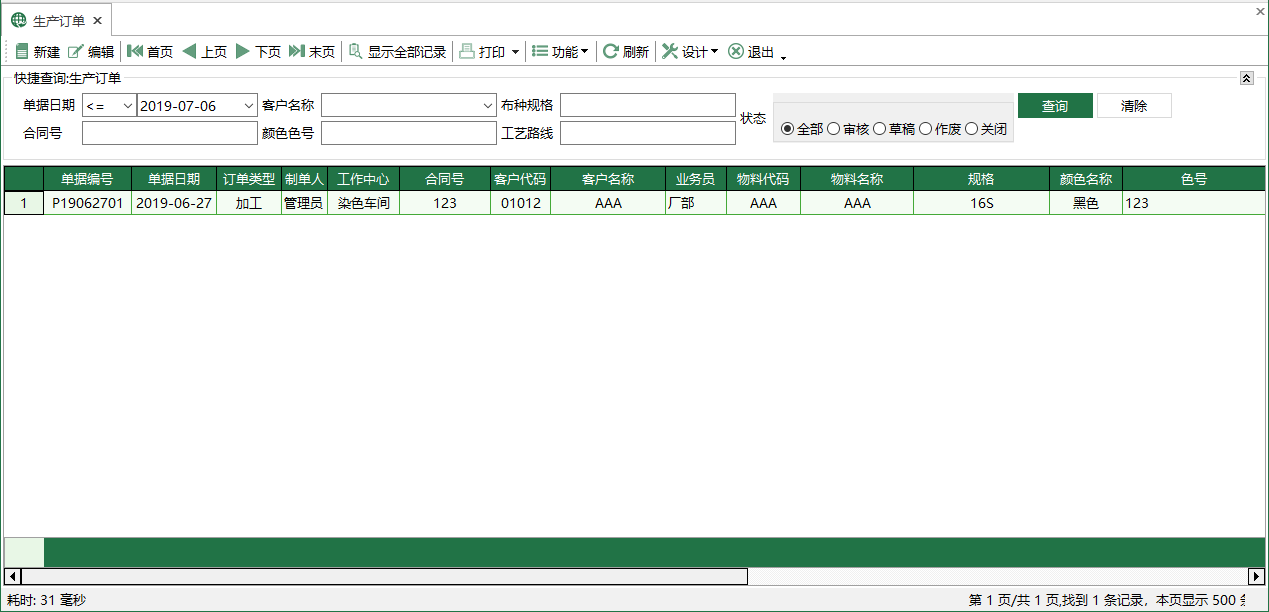Collapse the 快捷查询 quick query panel
The width and height of the screenshot is (1269, 612).
(1246, 78)
